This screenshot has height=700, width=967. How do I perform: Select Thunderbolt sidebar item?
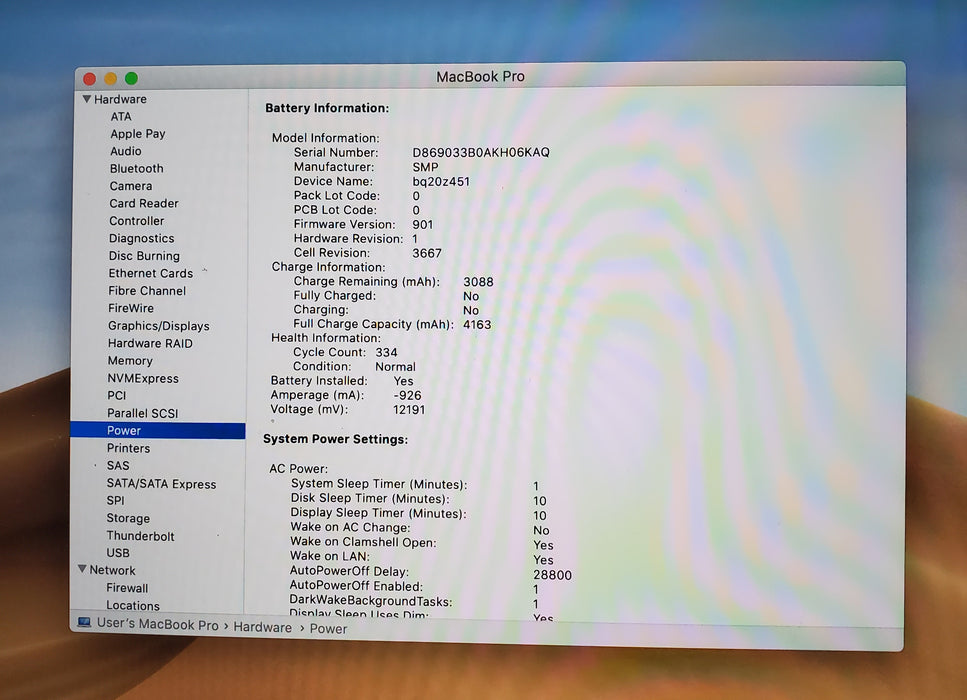[x=140, y=536]
